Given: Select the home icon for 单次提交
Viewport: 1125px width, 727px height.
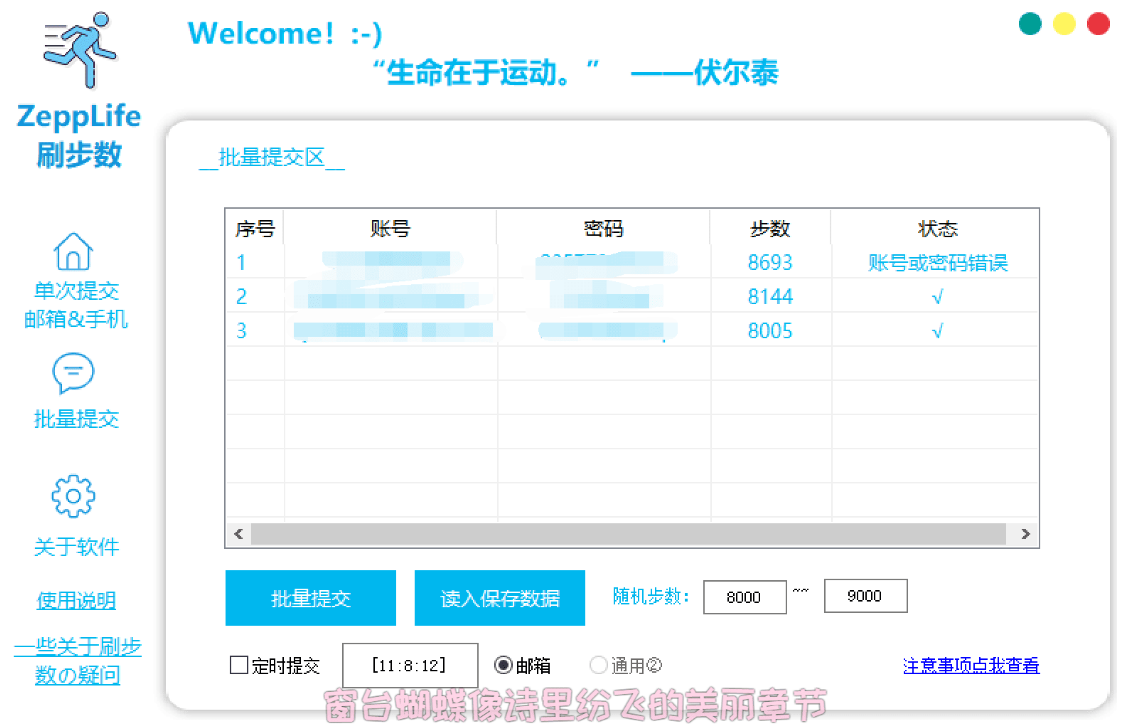Looking at the screenshot, I should click(x=75, y=249).
